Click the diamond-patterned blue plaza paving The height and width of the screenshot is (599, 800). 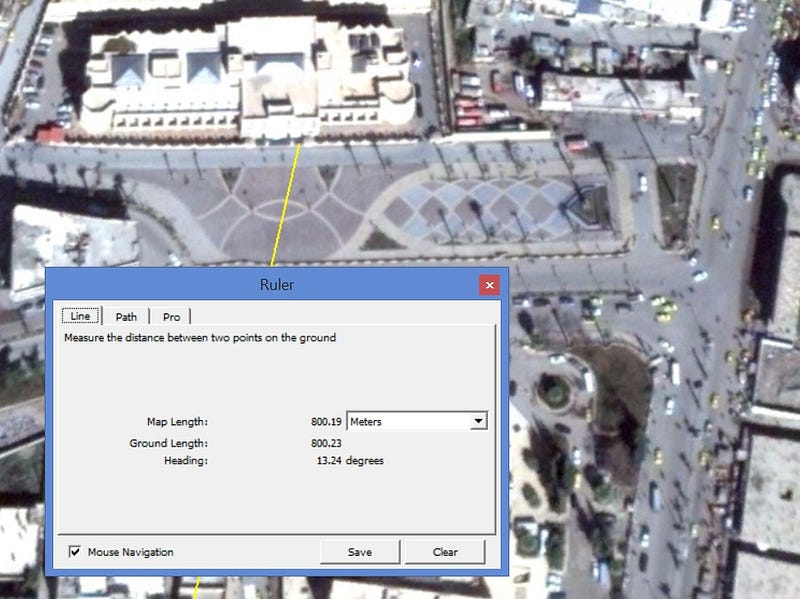point(480,209)
